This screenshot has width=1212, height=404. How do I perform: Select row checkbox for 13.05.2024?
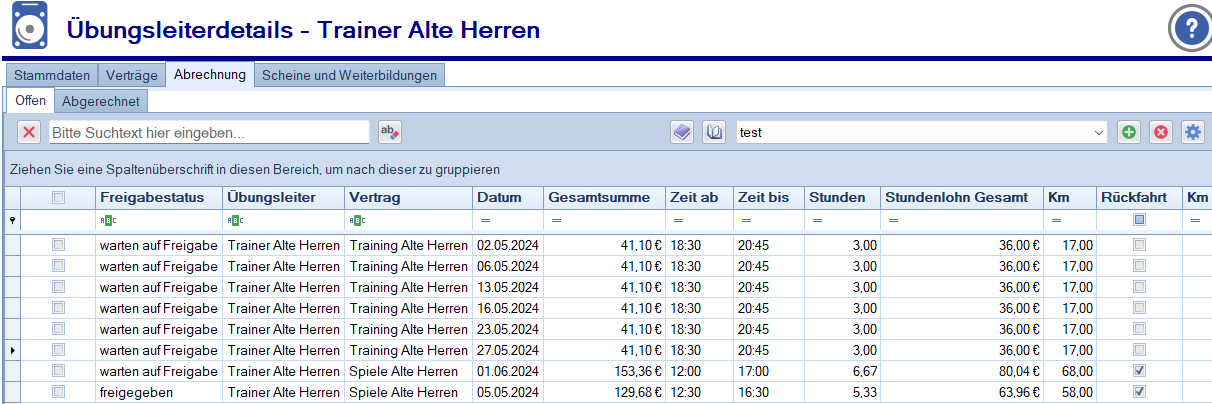(58, 286)
